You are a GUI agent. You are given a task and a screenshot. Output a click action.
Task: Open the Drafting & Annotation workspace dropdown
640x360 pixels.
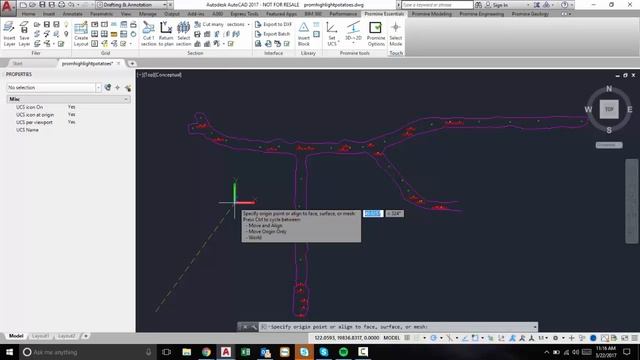(165, 5)
